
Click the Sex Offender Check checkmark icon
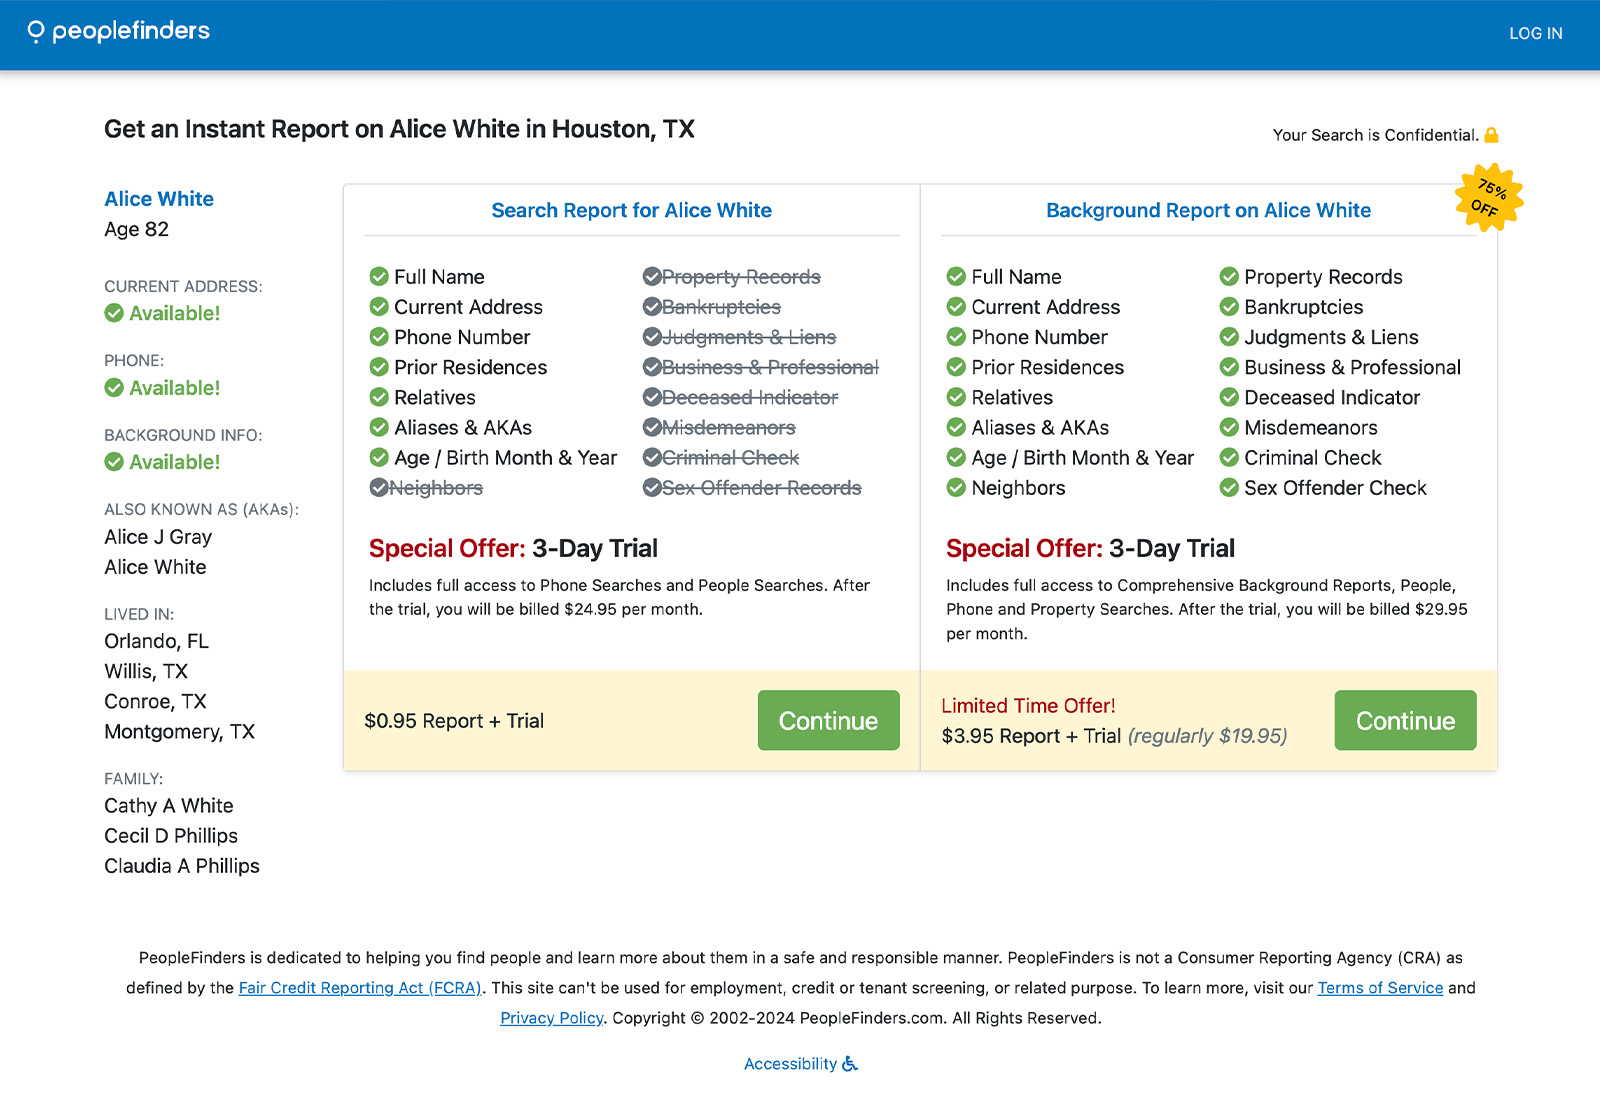[x=1229, y=487]
